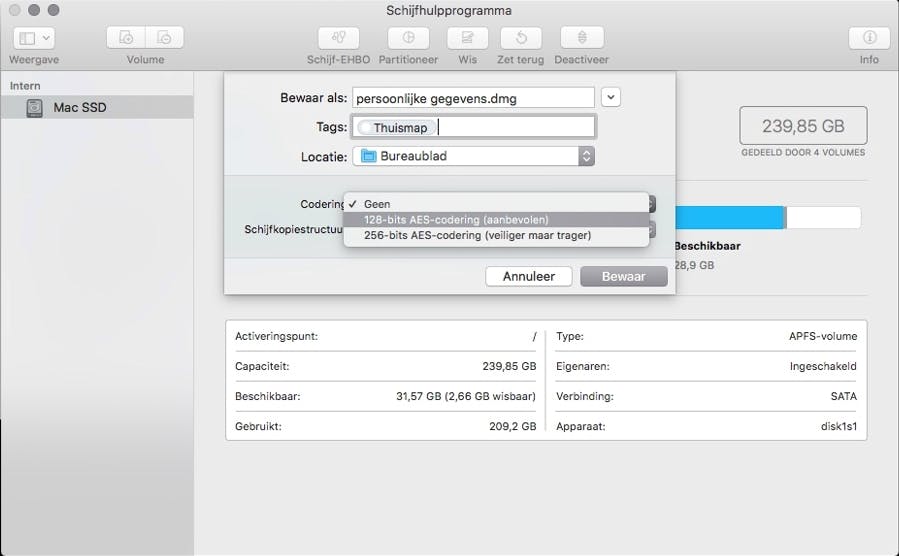Select 128-bits AES-codering option

click(x=456, y=220)
